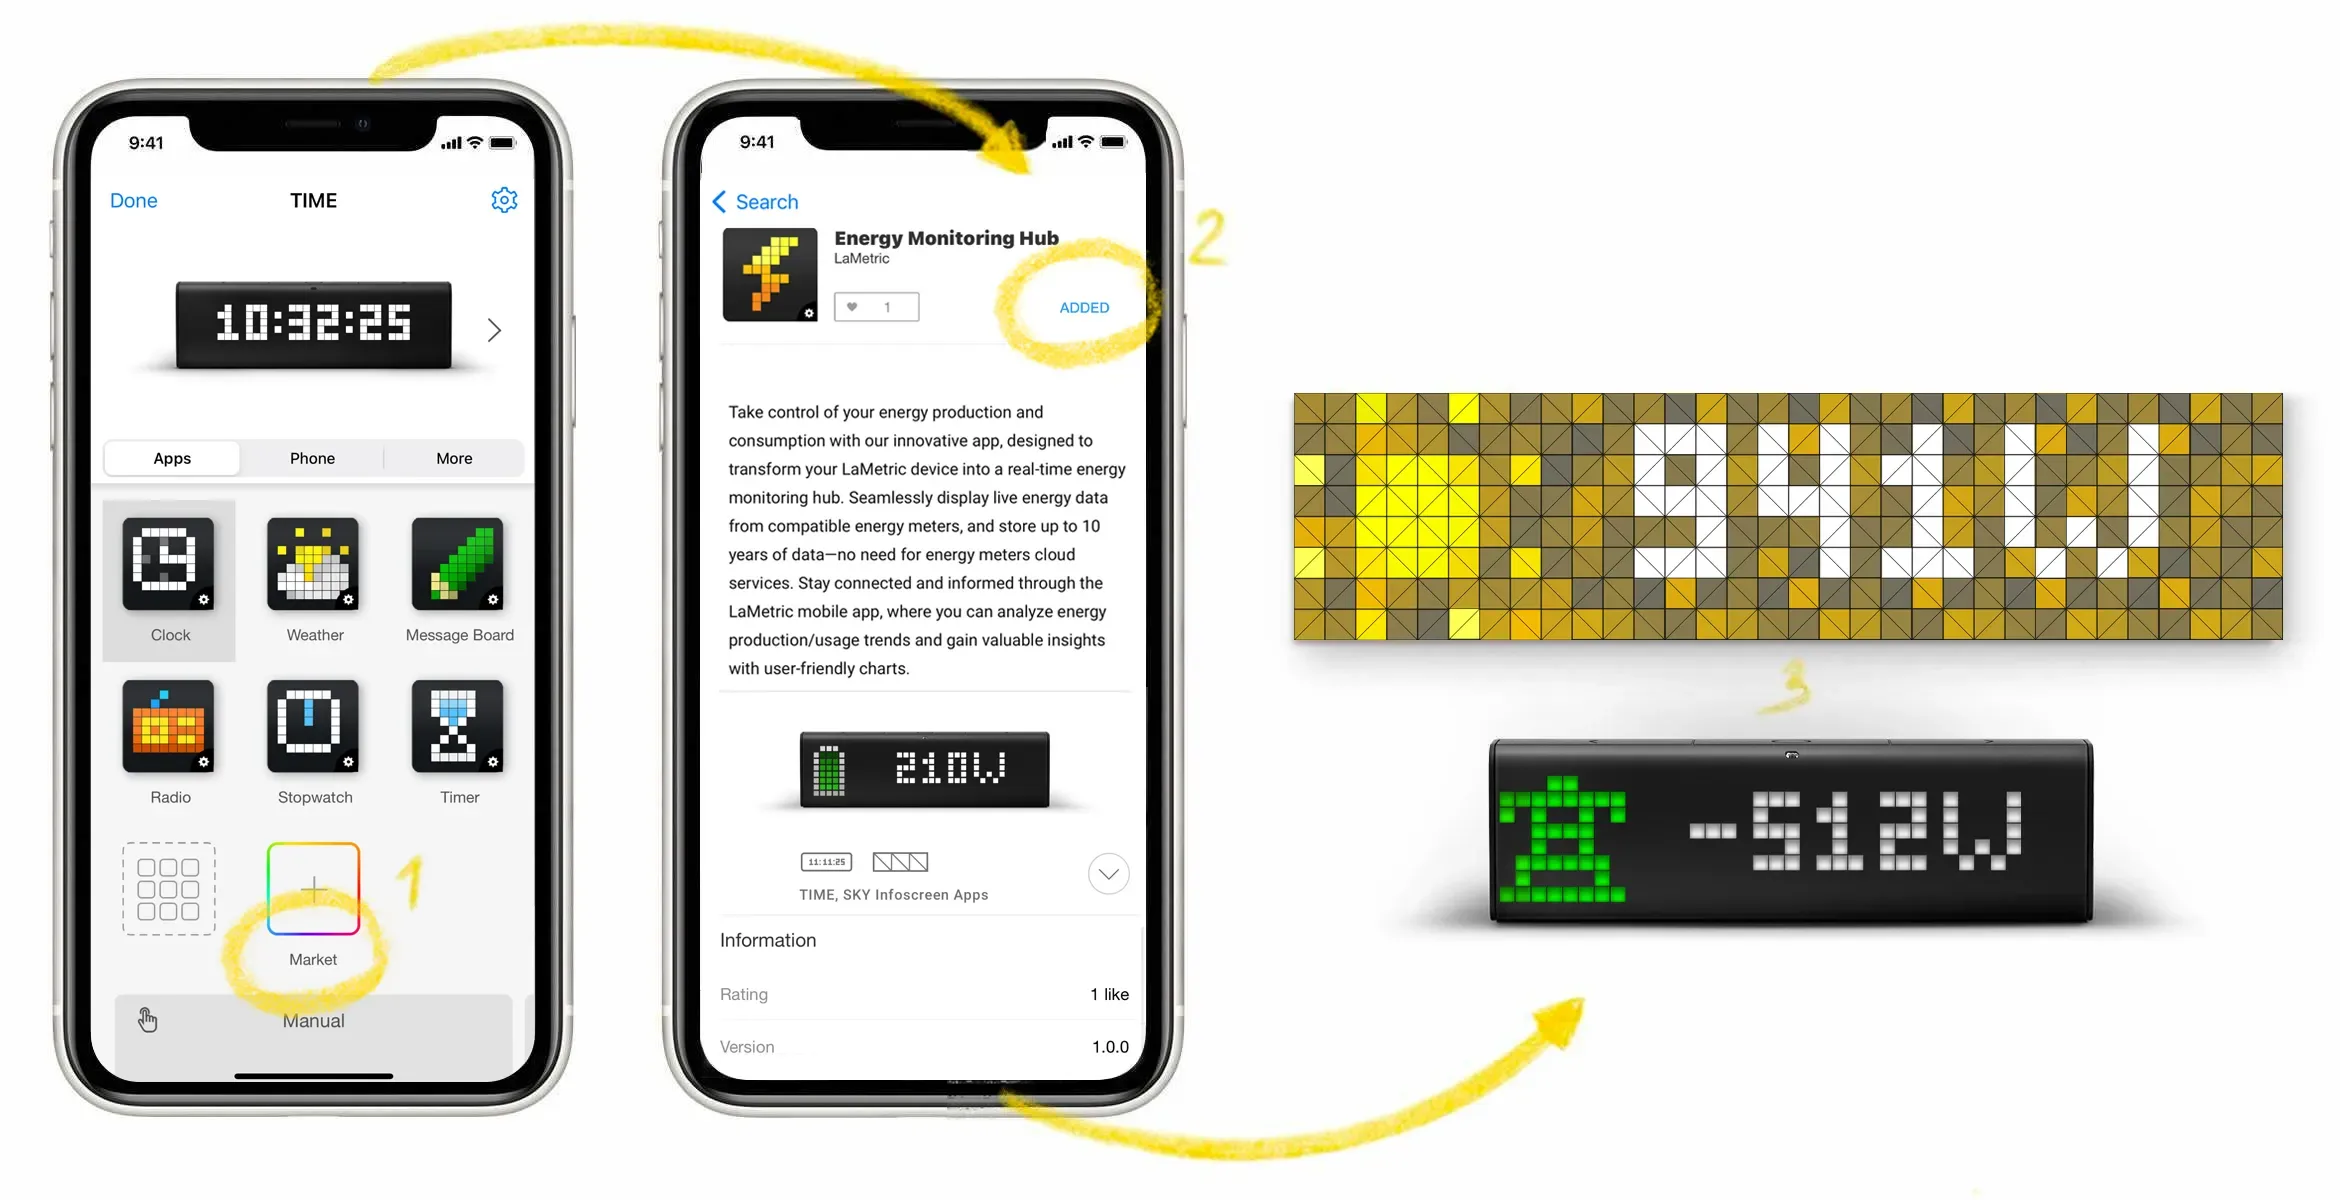
Task: Open the Stopwatch app
Action: tap(312, 726)
